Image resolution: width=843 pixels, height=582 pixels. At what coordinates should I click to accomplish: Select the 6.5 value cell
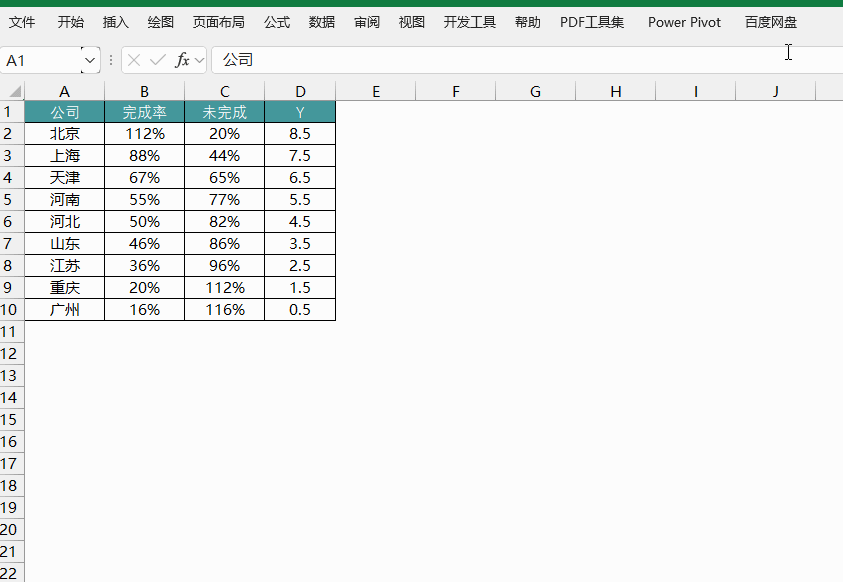(300, 178)
